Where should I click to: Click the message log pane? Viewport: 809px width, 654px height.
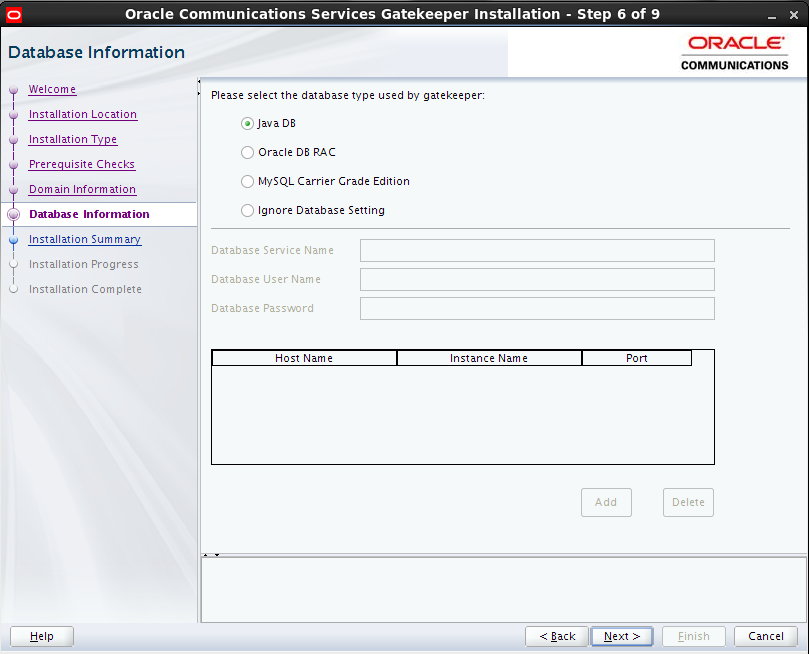[503, 590]
